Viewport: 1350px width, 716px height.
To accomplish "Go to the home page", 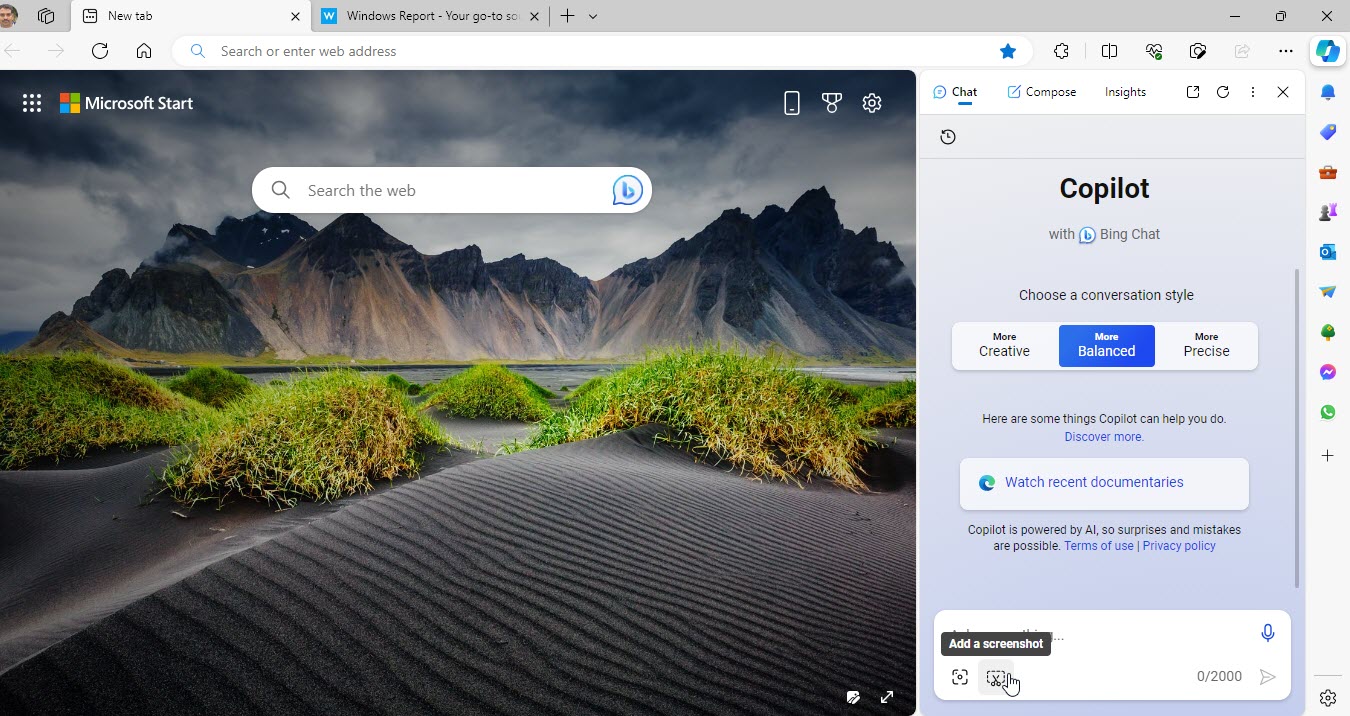I will click(x=144, y=51).
